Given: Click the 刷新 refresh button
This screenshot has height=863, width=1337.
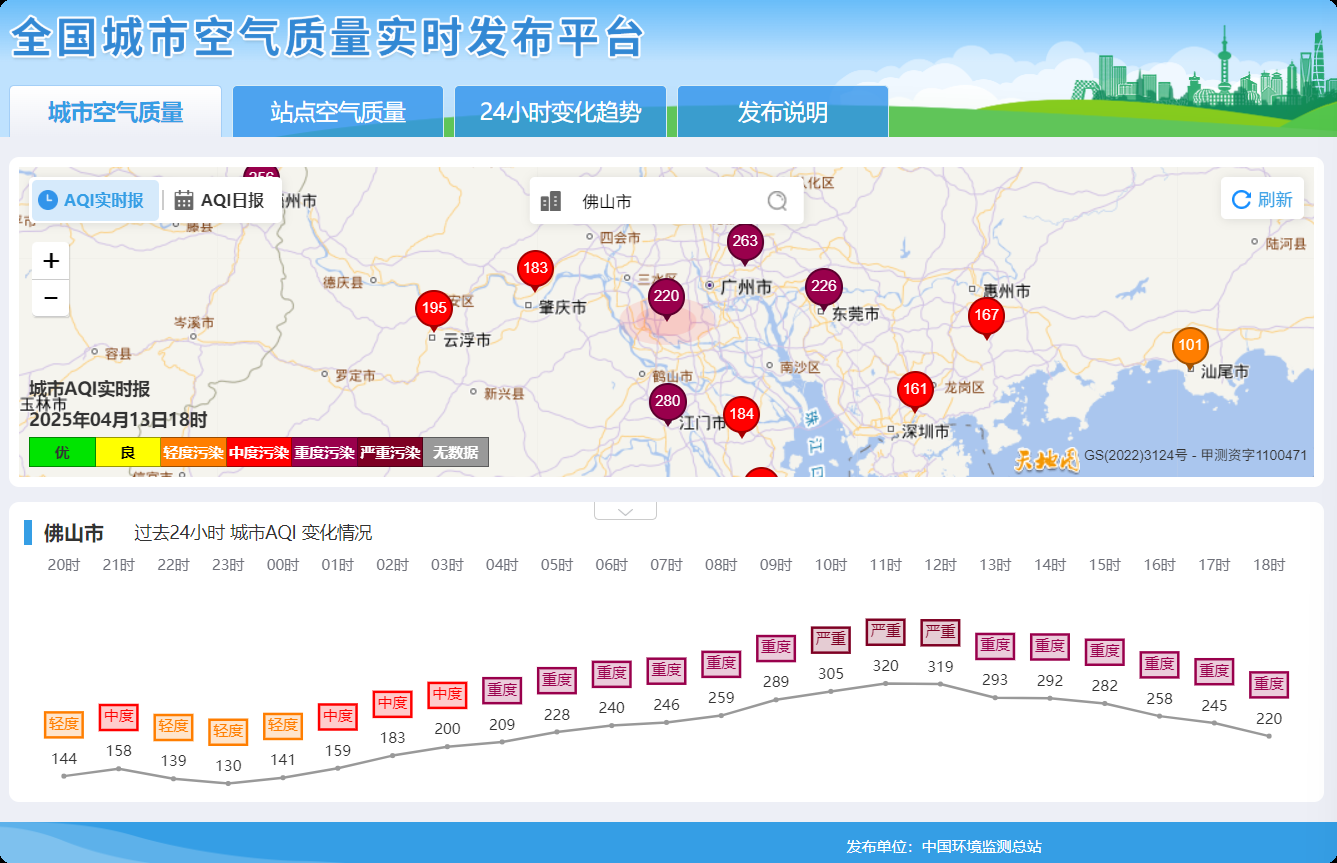Looking at the screenshot, I should click(x=1262, y=199).
